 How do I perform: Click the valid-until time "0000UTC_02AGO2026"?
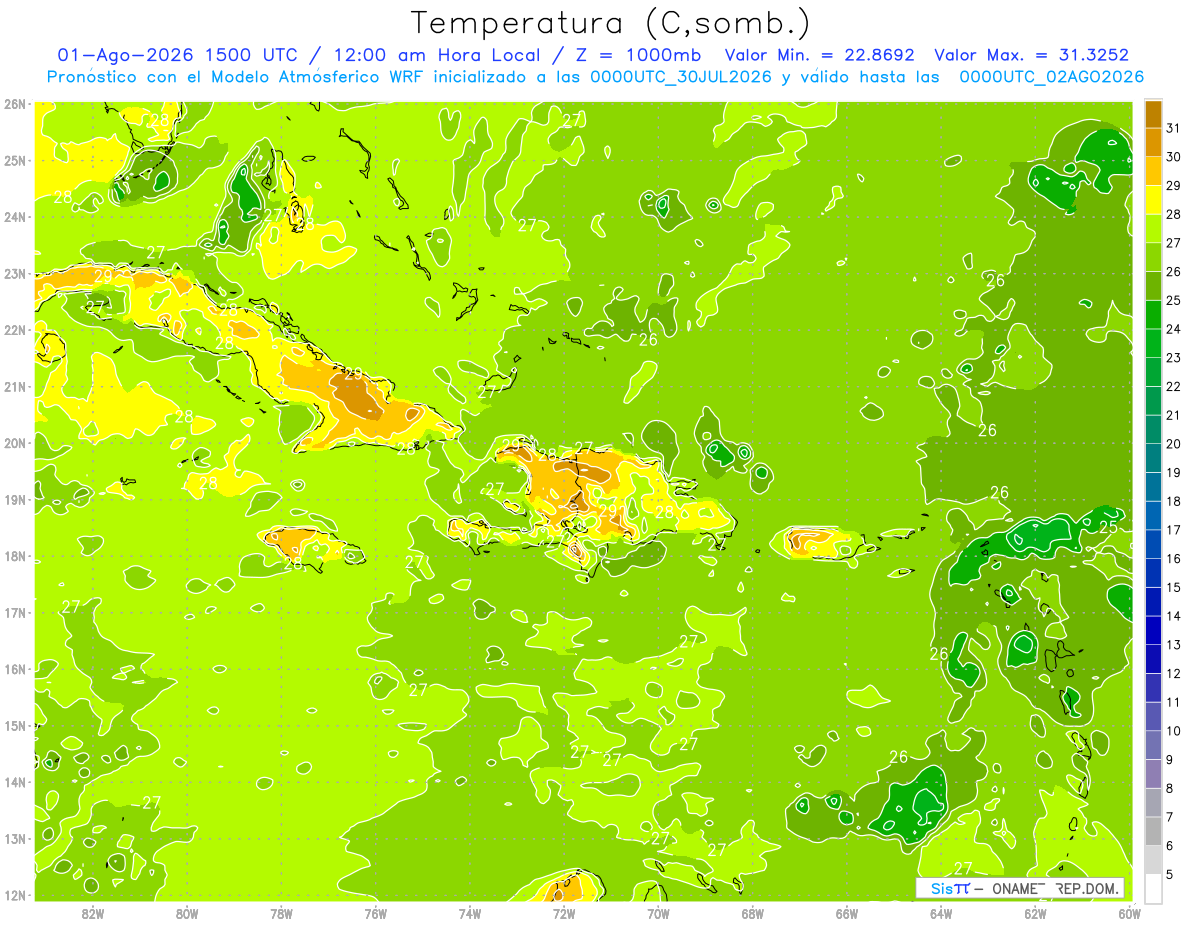[1052, 76]
